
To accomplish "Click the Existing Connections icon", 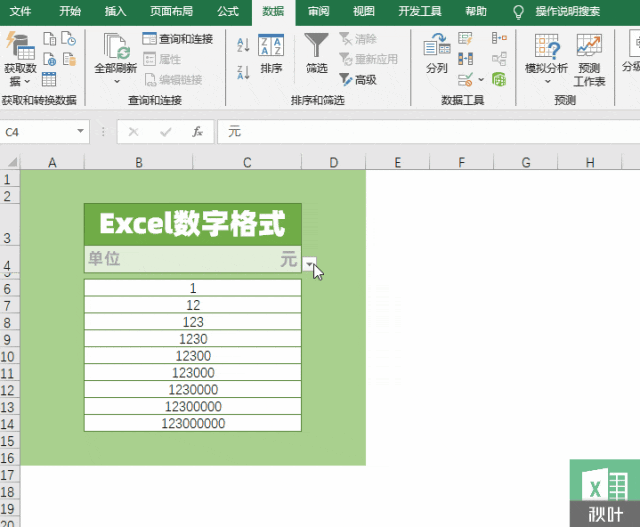I will click(x=69, y=60).
